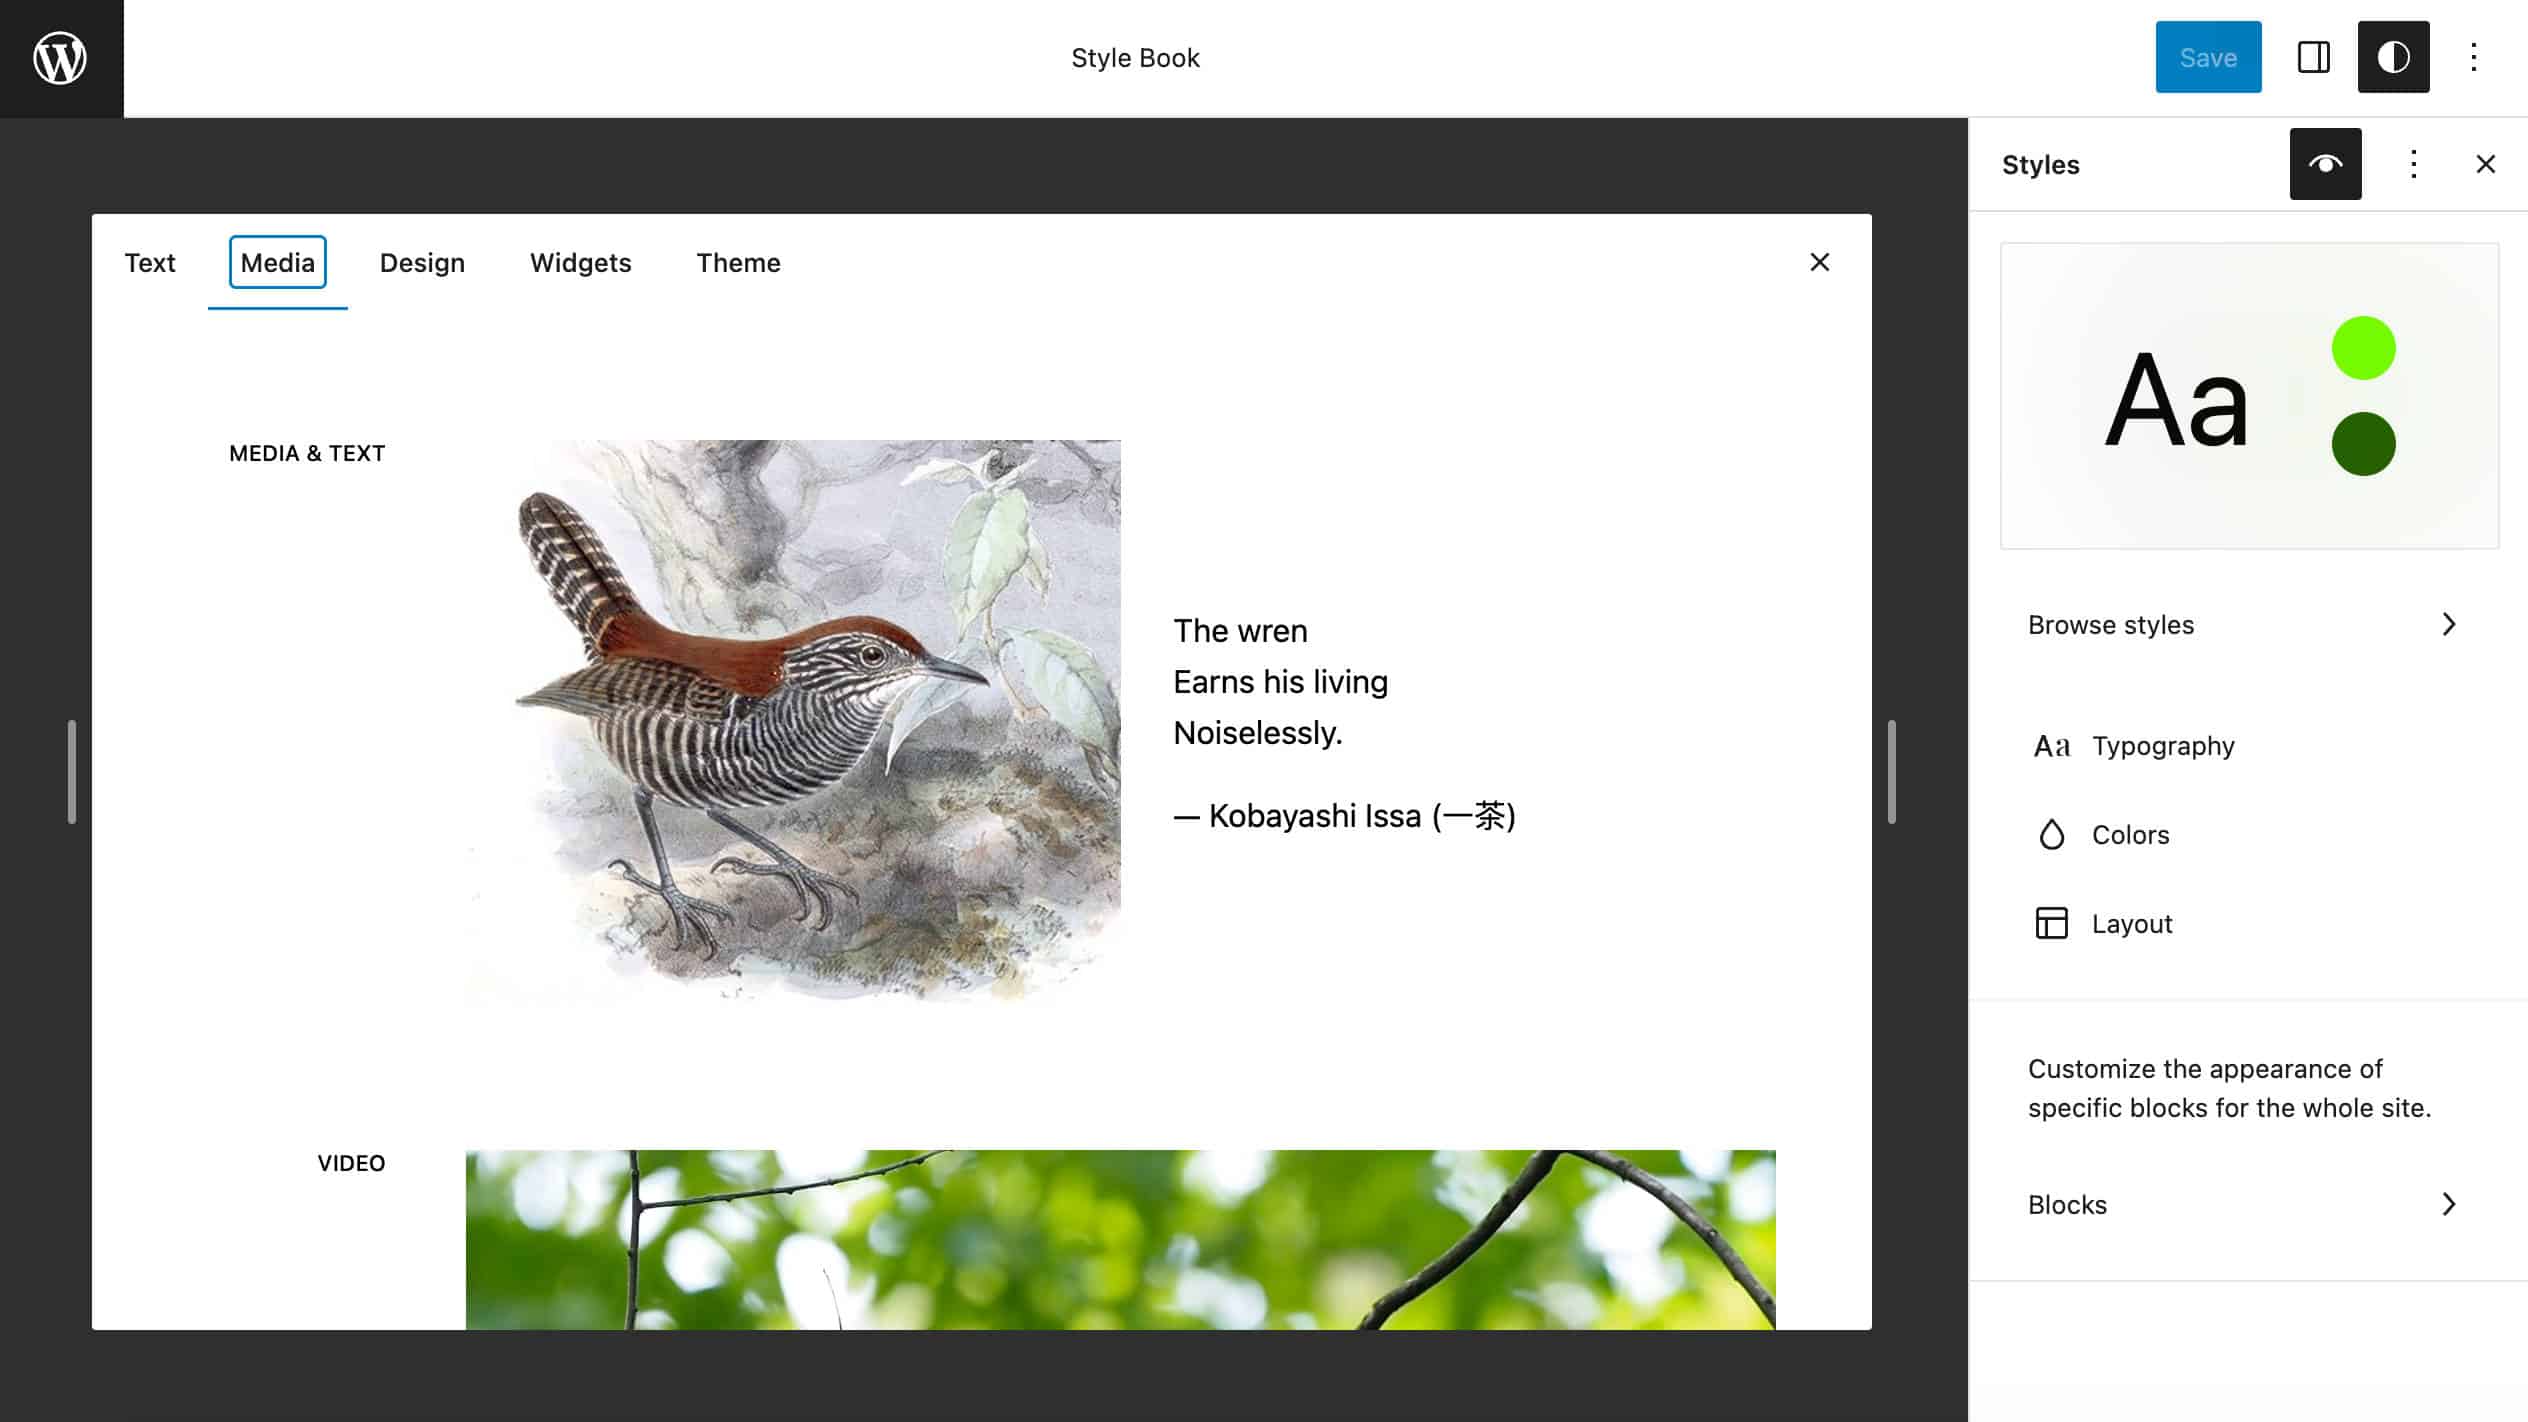Click the three-dot options menu in toolbar
2528x1422 pixels.
coord(2472,57)
